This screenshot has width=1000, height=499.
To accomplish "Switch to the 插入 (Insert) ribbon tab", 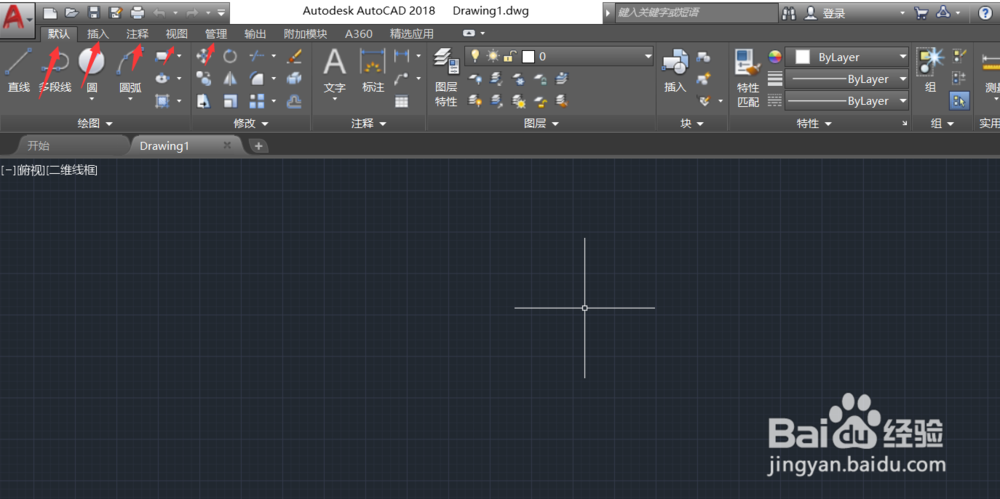I will 98,34.
